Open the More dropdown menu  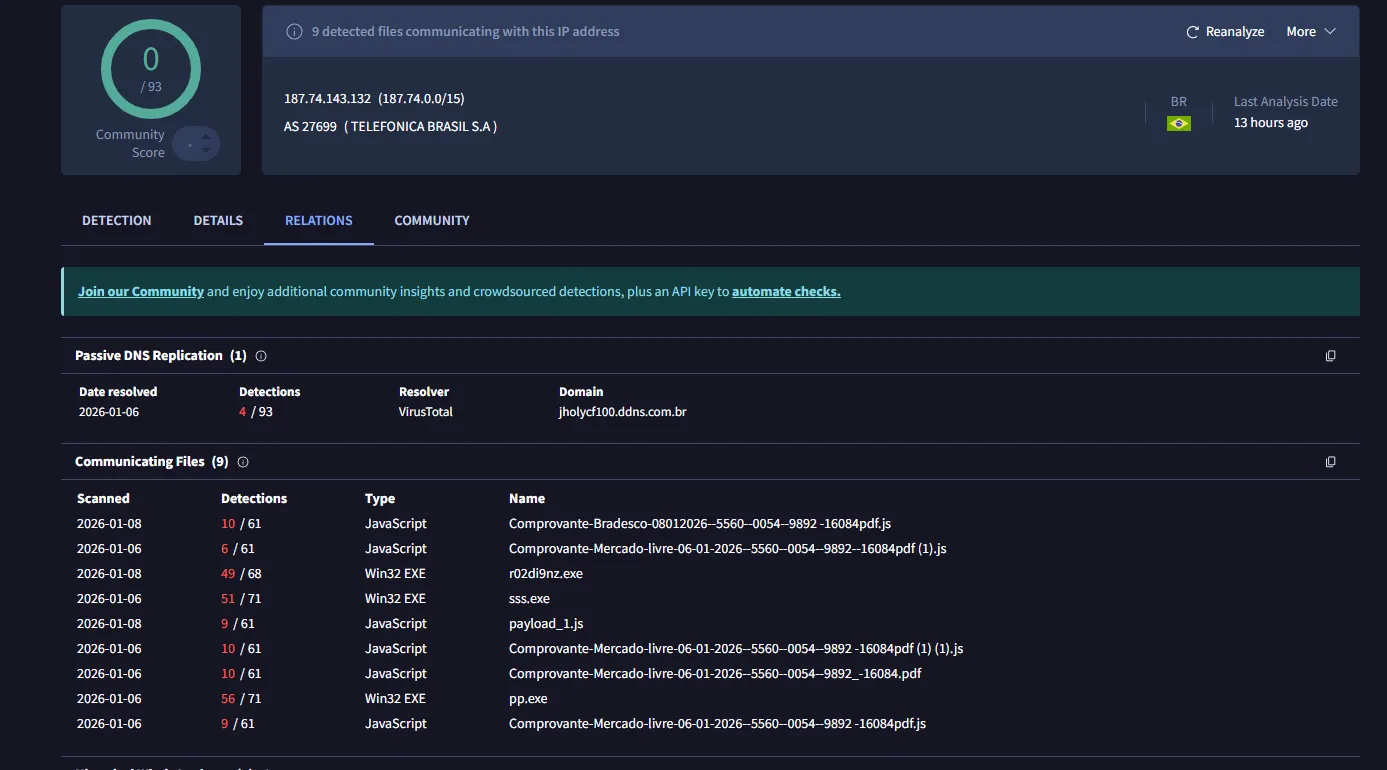(x=1310, y=32)
